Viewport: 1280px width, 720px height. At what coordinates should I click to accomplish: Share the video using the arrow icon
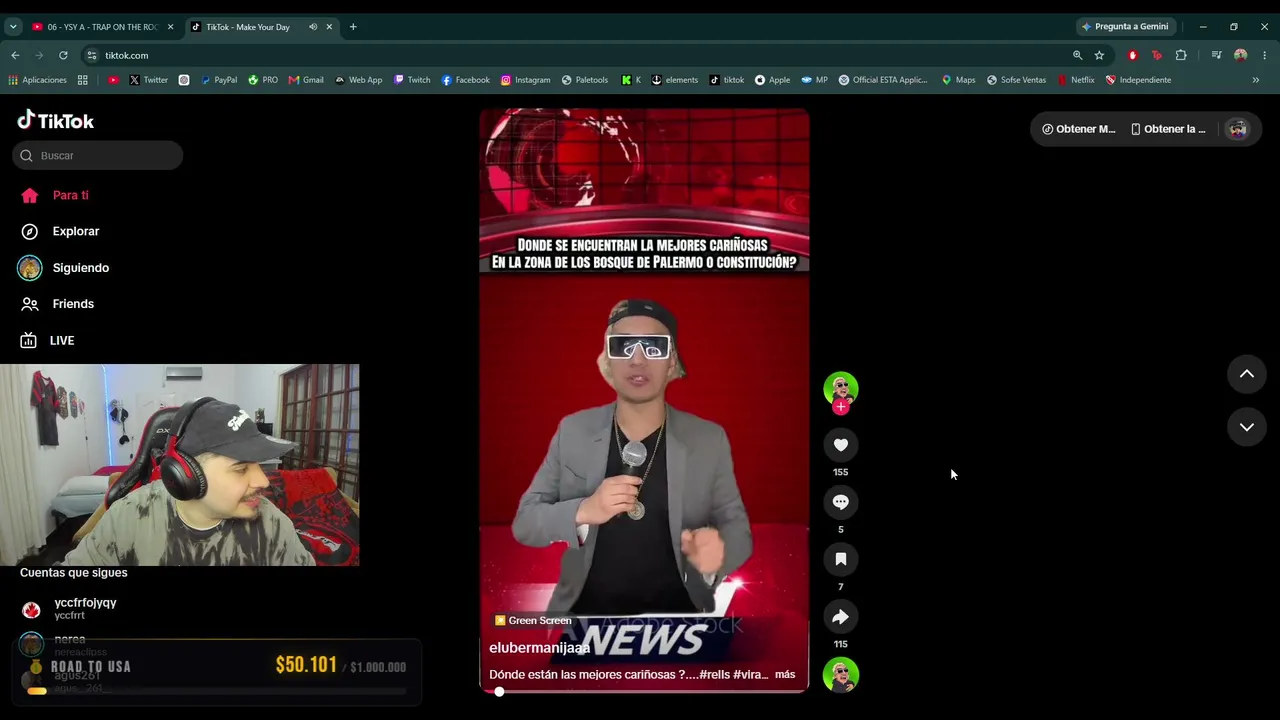[x=840, y=617]
